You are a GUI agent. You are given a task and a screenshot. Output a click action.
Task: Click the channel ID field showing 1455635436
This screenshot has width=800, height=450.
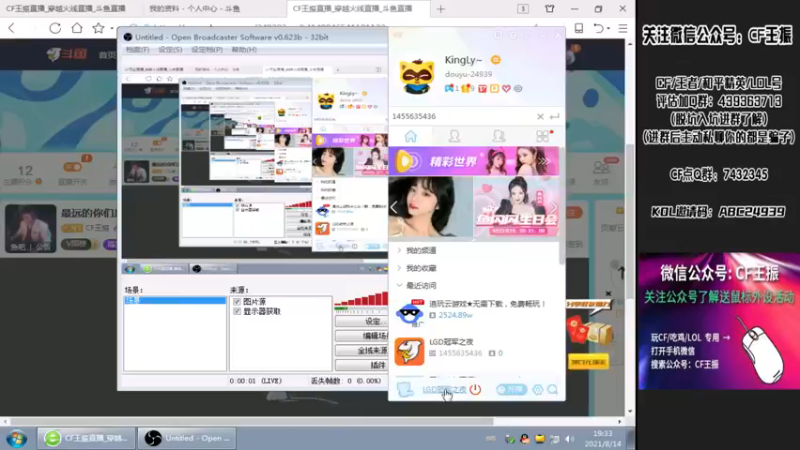[x=462, y=116]
